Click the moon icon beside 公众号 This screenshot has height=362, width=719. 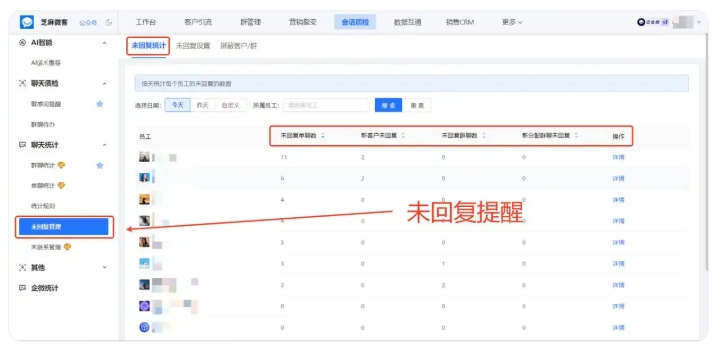click(109, 22)
